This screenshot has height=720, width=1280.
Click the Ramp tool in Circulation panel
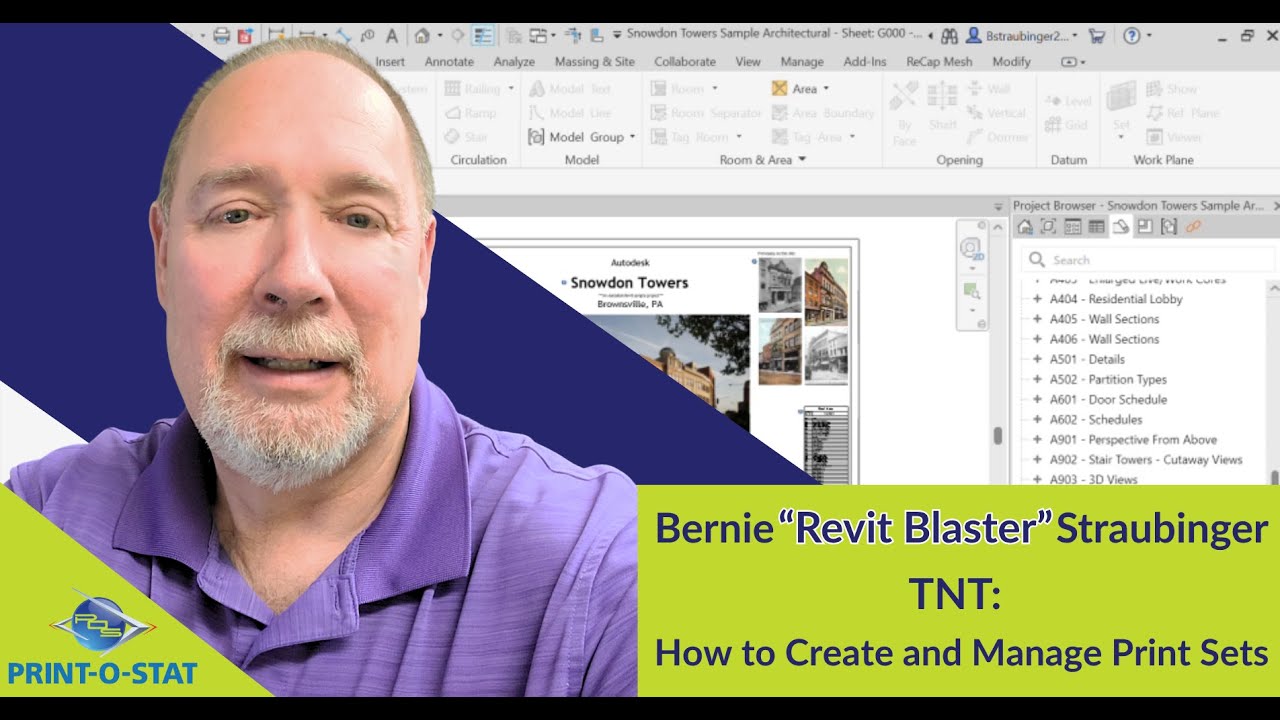click(x=470, y=113)
